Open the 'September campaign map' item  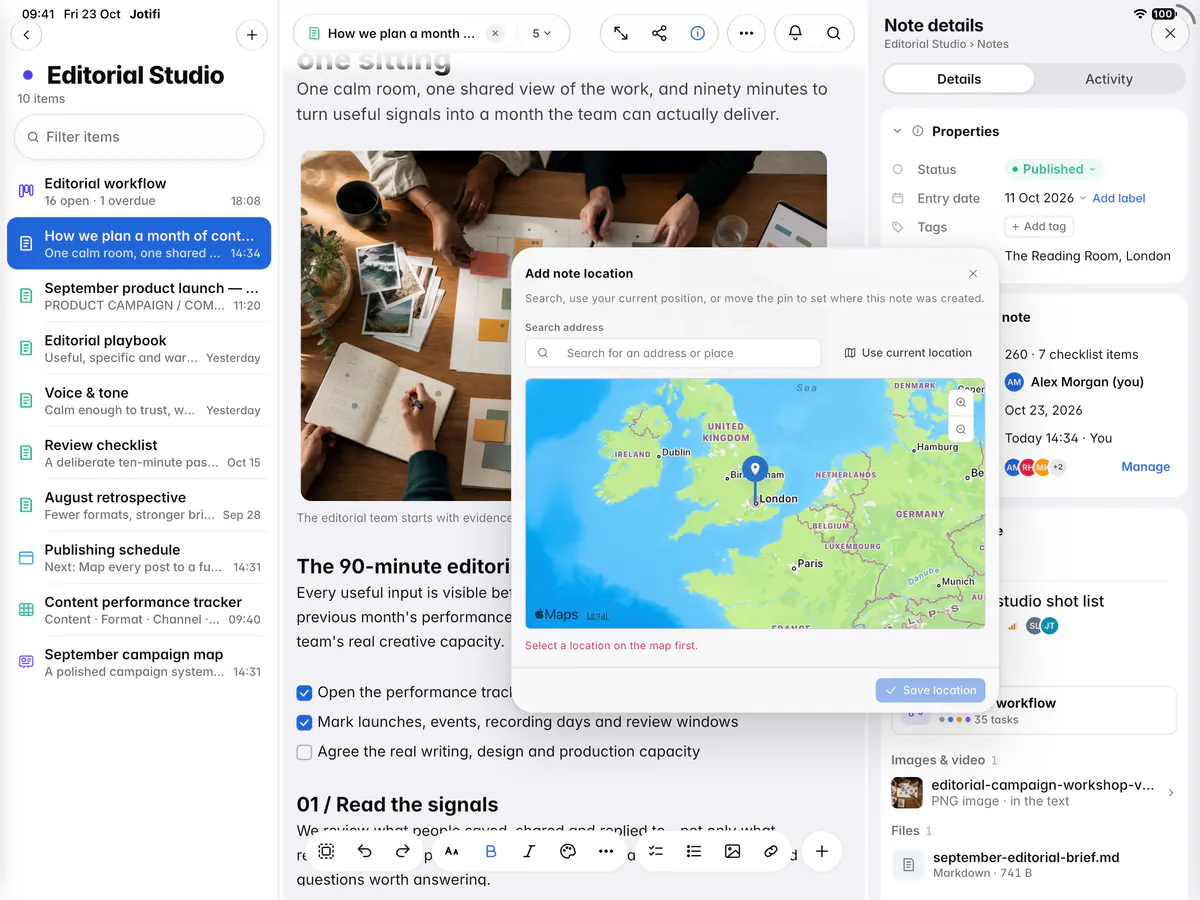click(x=139, y=662)
